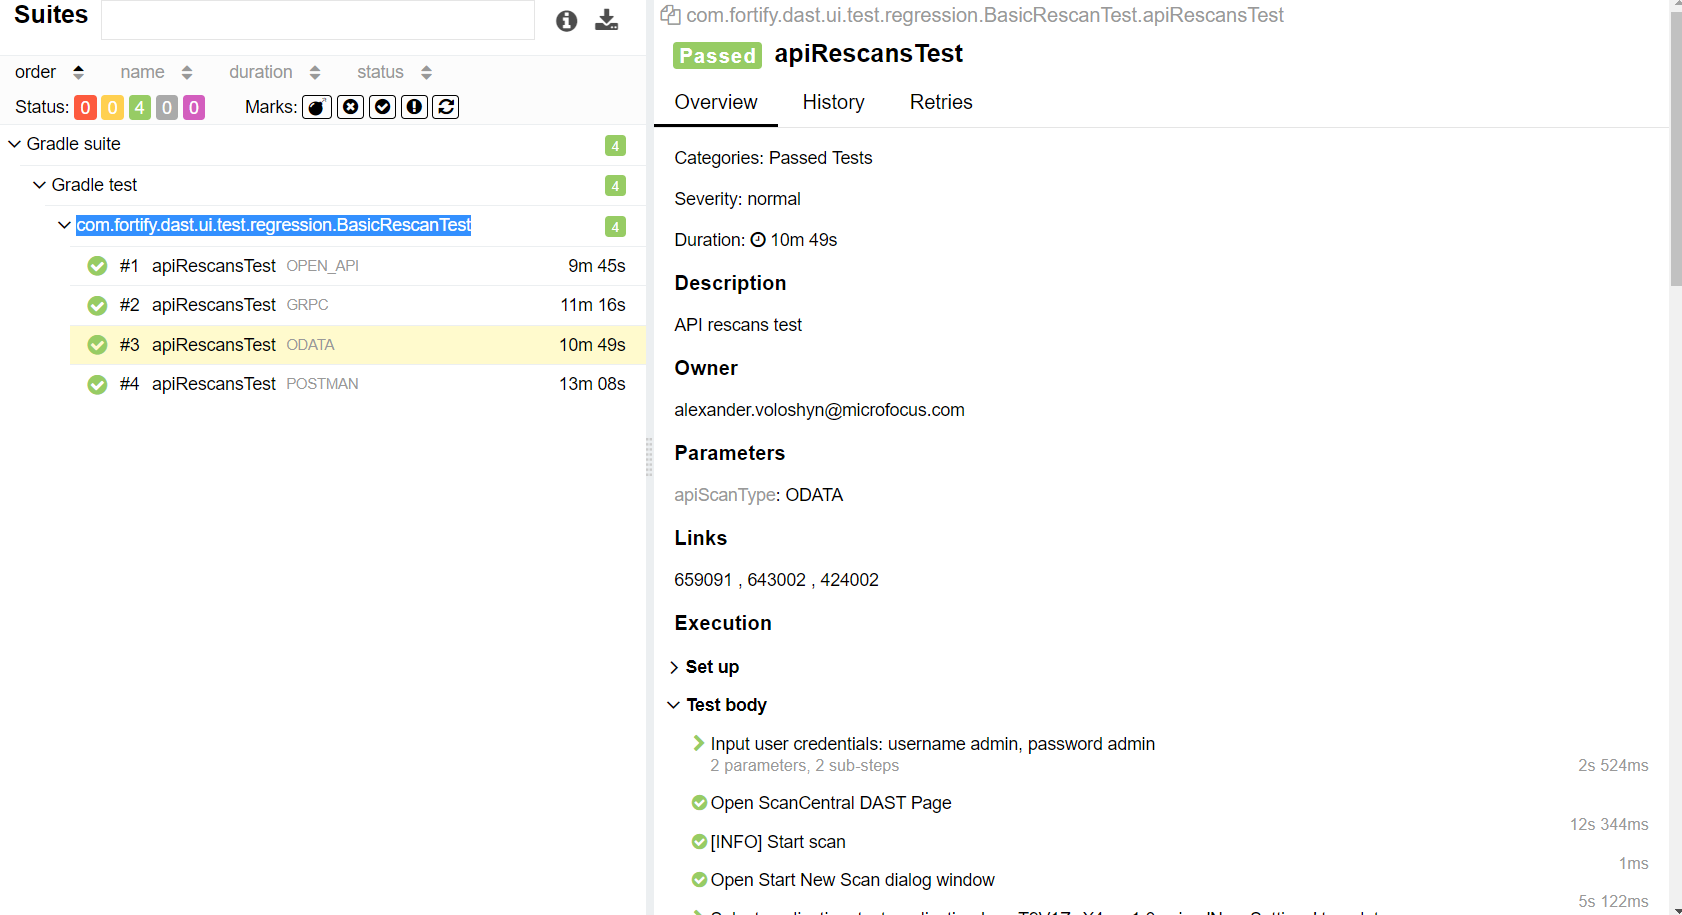
Task: Toggle the purple unknown status filter
Action: click(194, 107)
